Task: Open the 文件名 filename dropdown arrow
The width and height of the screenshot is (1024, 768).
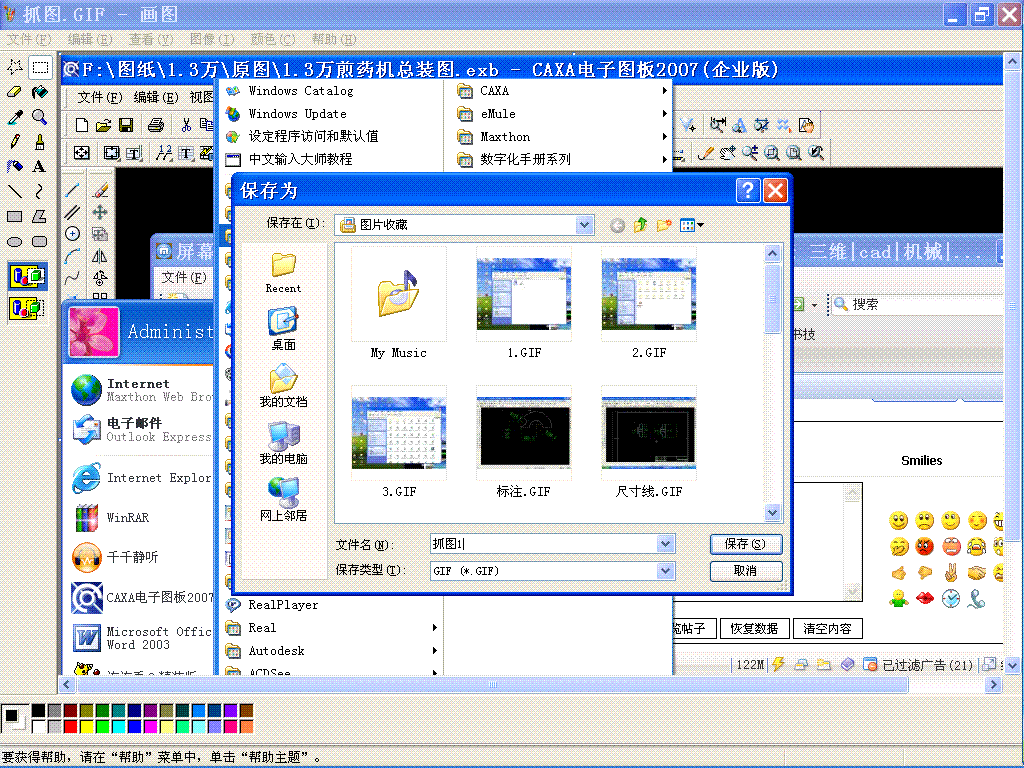Action: [x=665, y=543]
